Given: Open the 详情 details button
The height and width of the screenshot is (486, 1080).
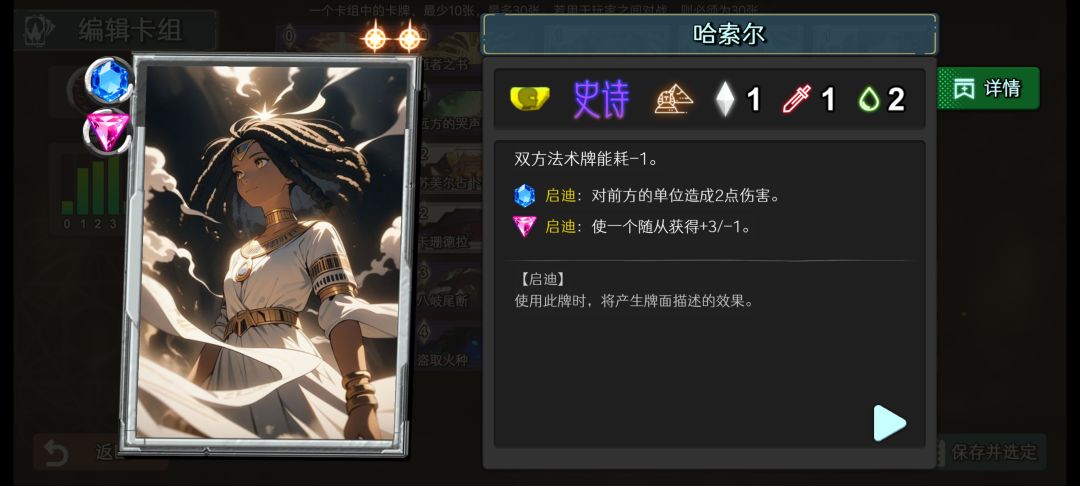Looking at the screenshot, I should tap(987, 88).
